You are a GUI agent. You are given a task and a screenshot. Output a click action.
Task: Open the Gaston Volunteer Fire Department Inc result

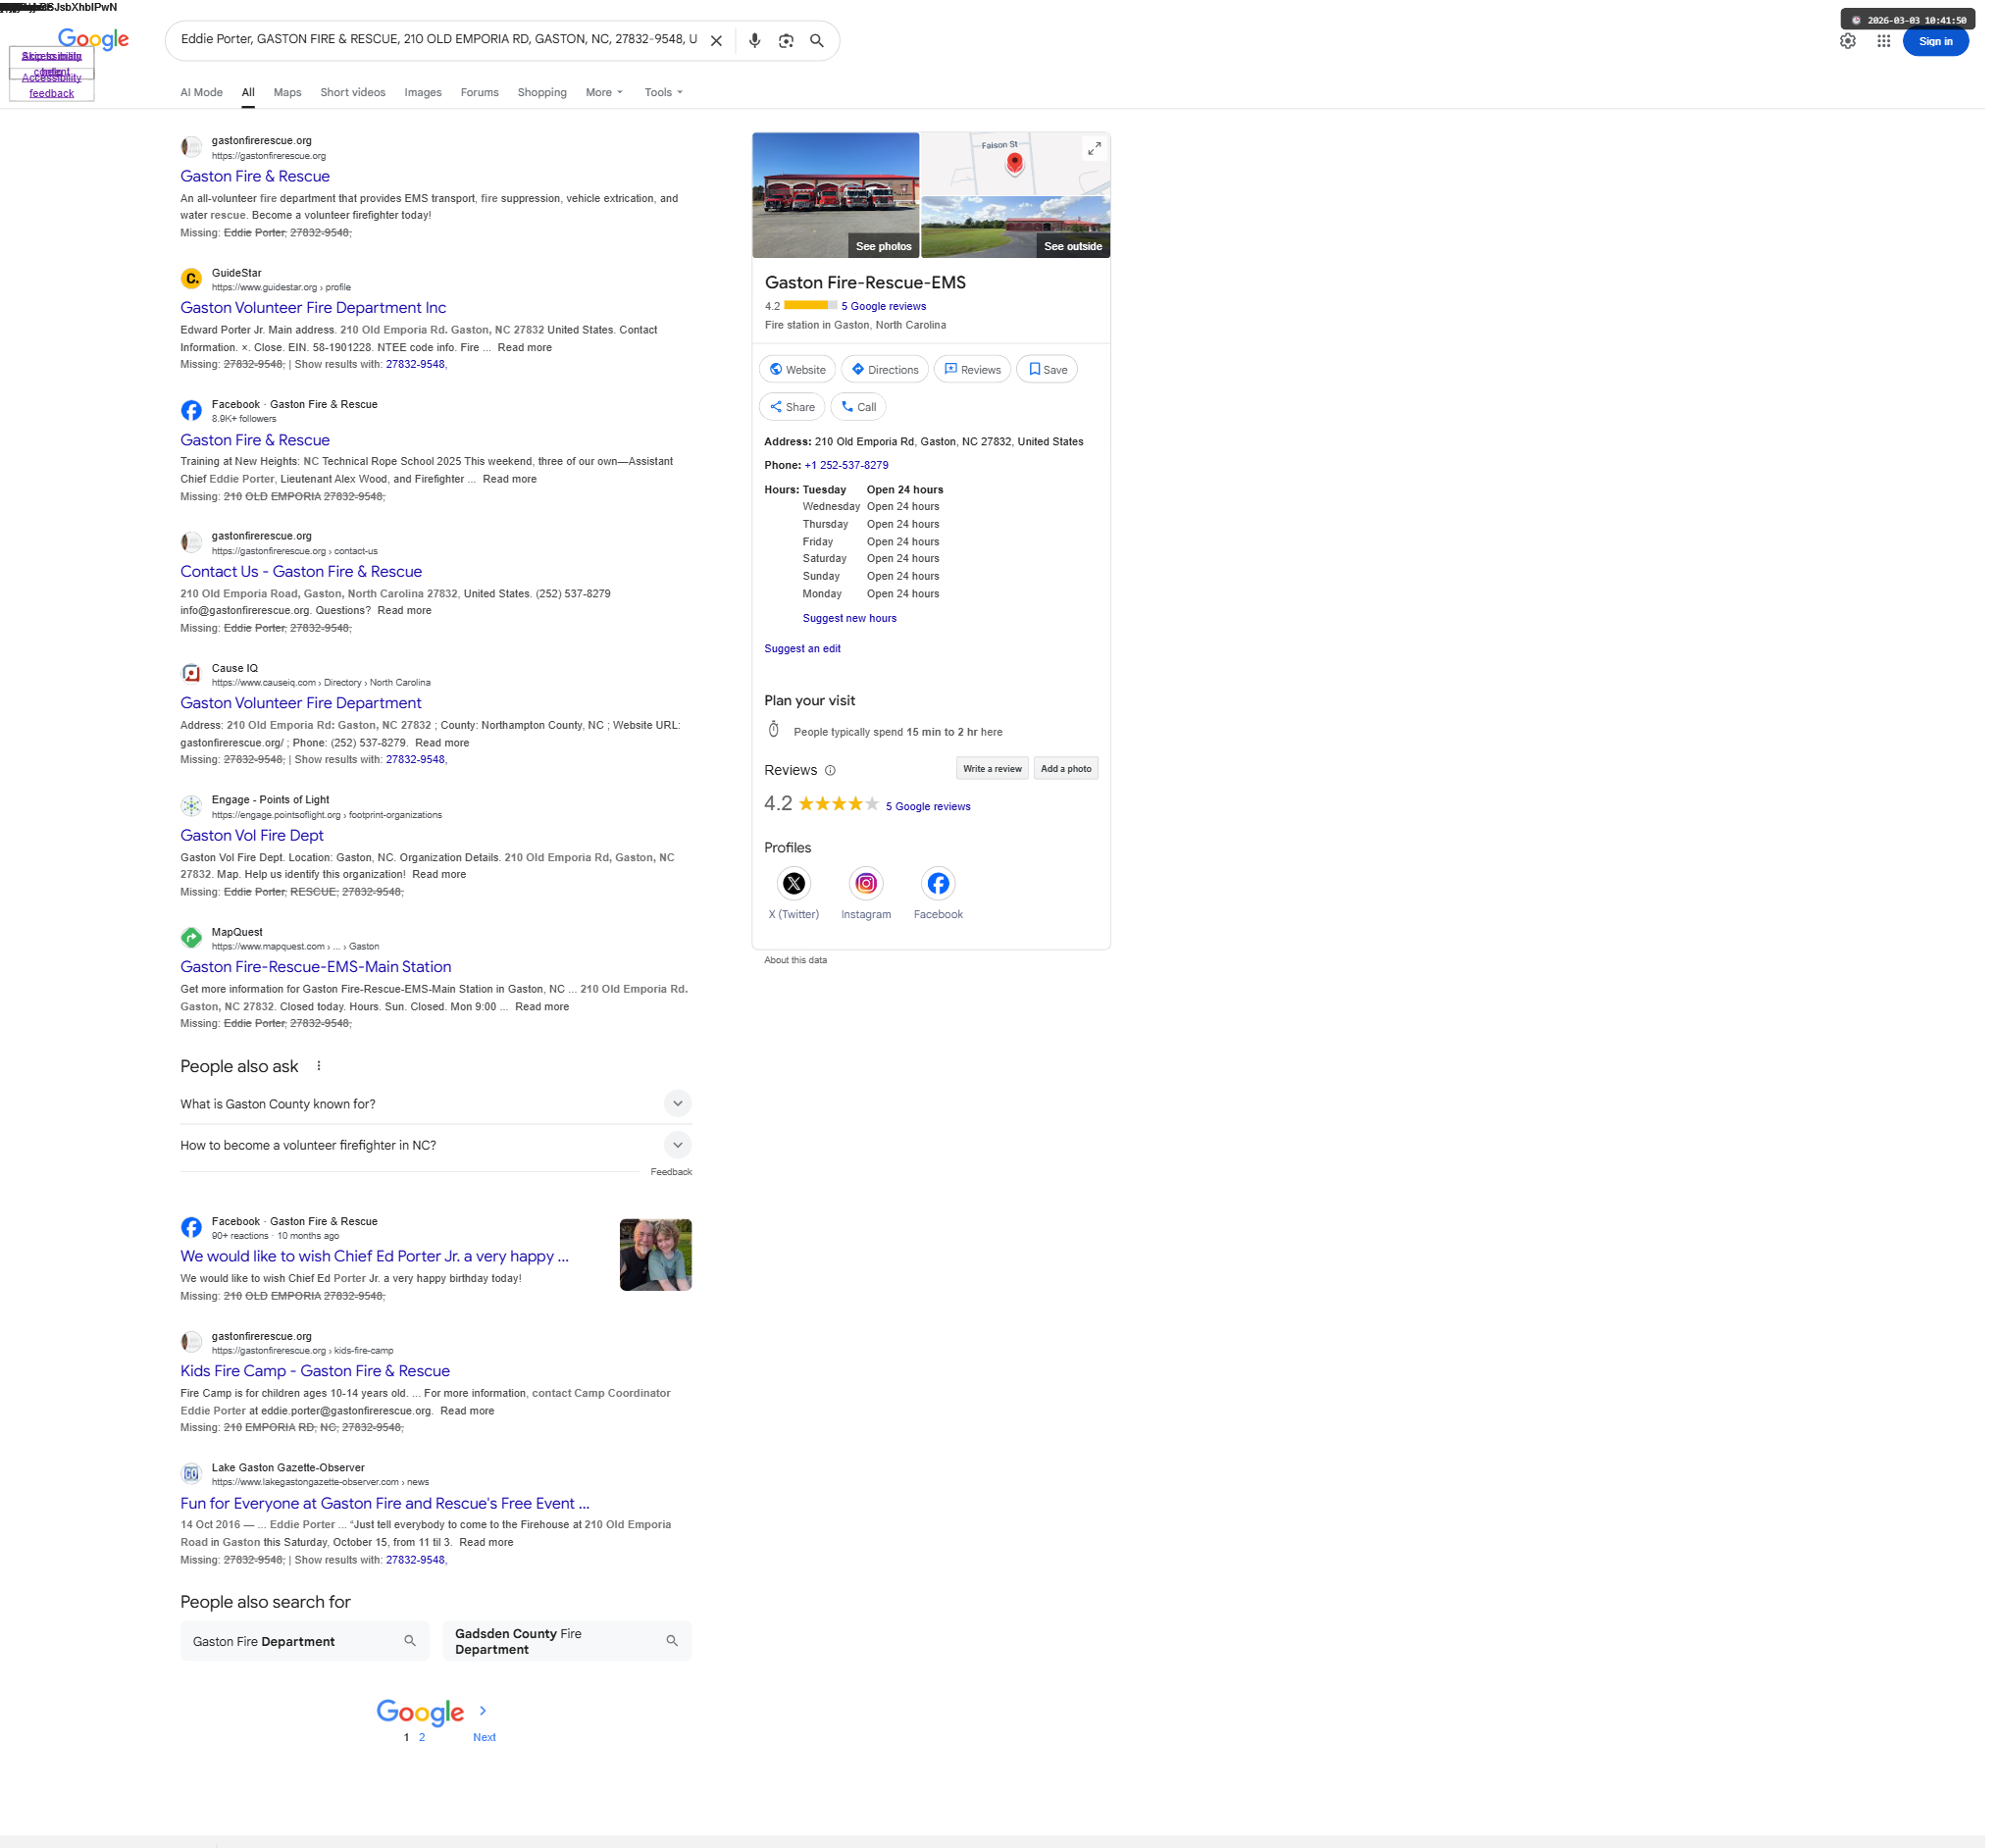point(313,308)
